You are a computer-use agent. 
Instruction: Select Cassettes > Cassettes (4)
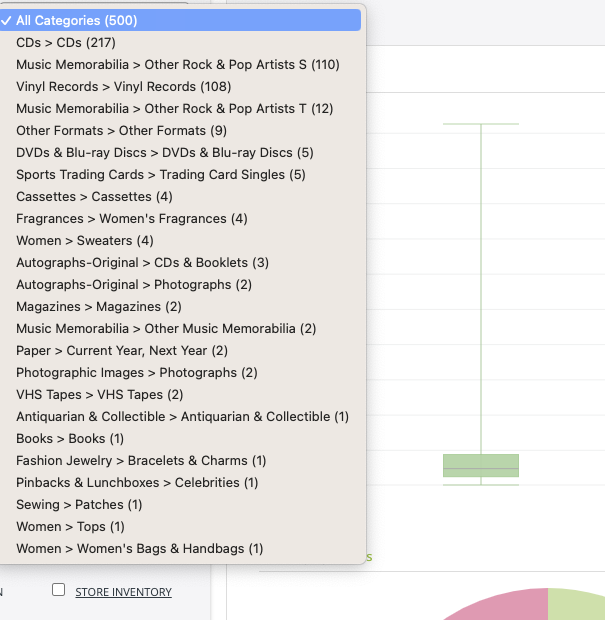pyautogui.click(x=180, y=197)
